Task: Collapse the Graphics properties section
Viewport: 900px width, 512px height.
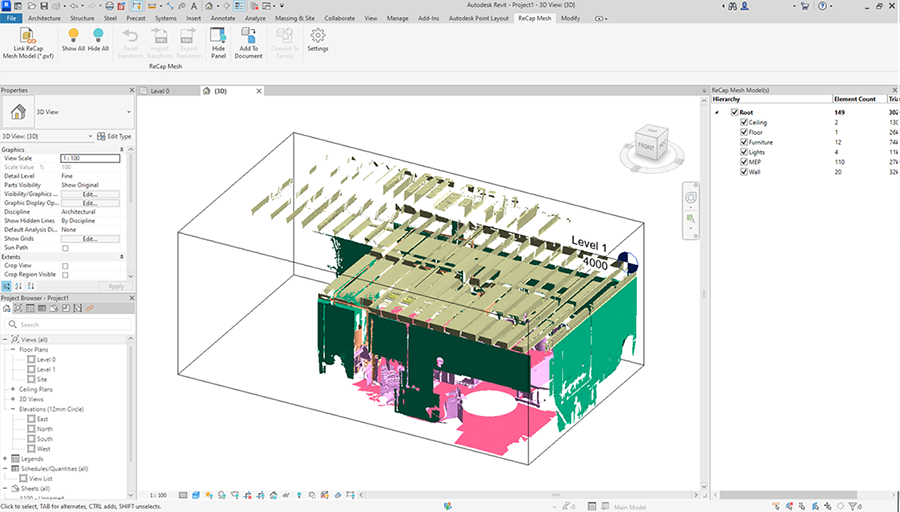Action: click(x=122, y=149)
